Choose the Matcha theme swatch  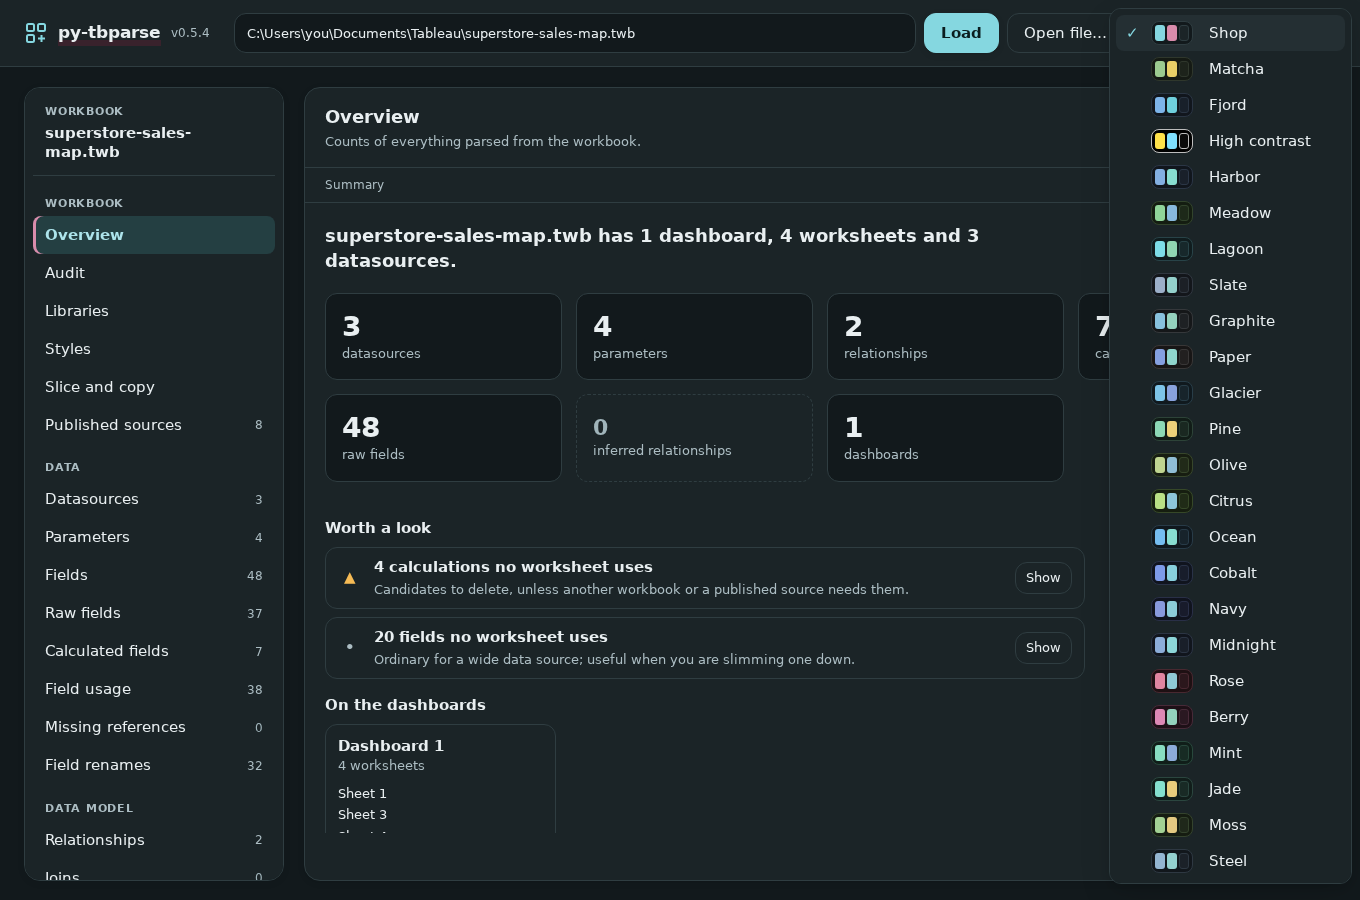click(1171, 69)
